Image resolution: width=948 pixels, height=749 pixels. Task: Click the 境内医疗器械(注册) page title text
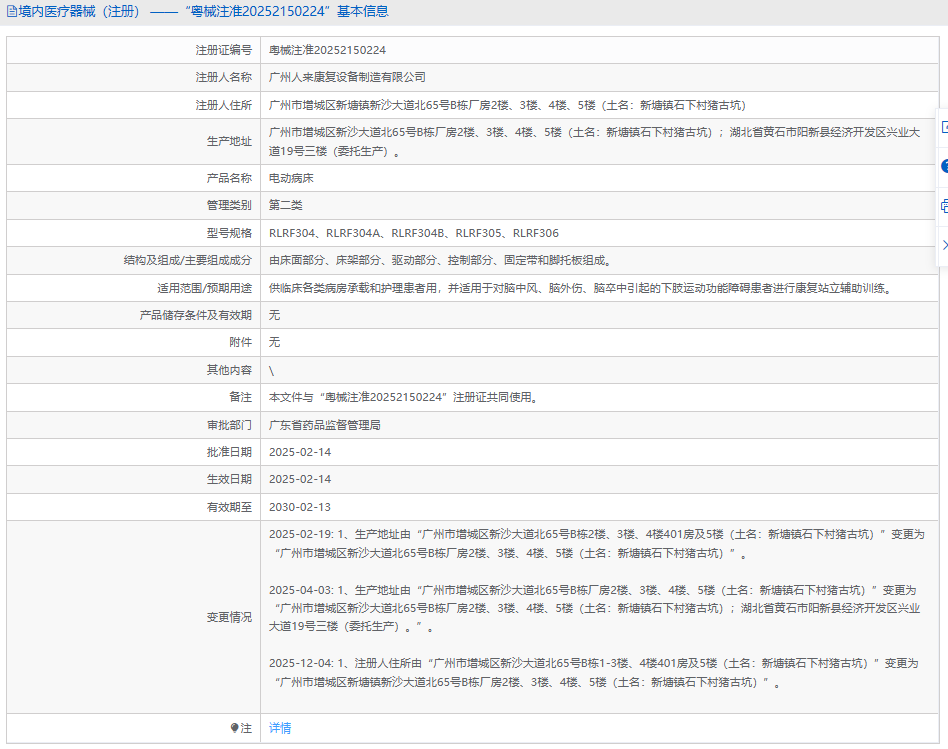click(80, 11)
